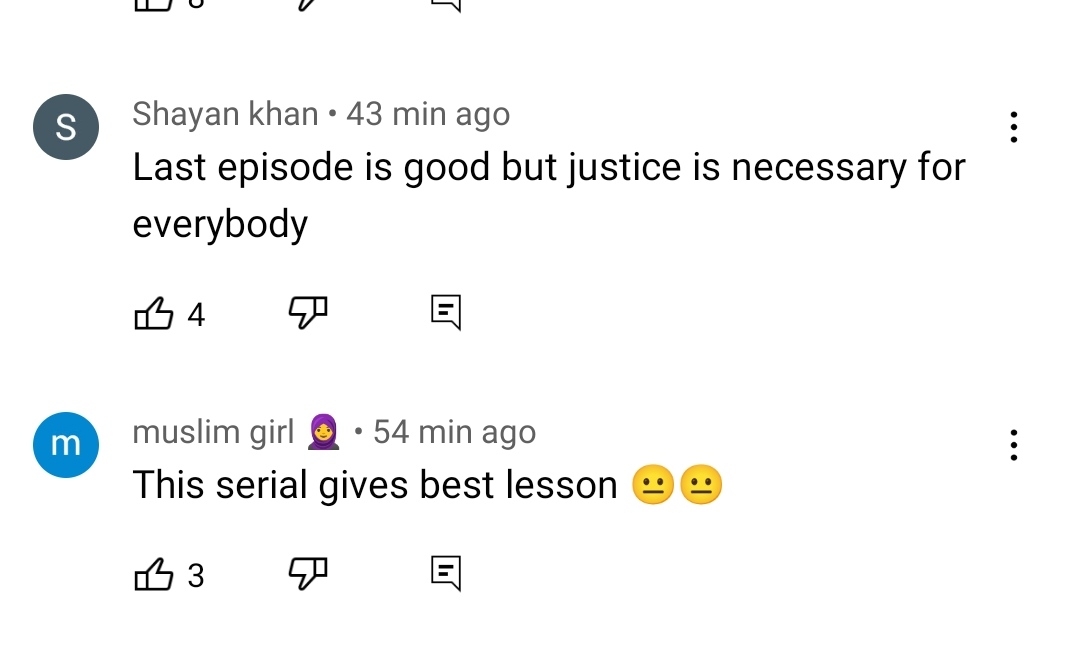Like Shayan khan's comment
Viewport: 1080px width, 645px height.
[153, 314]
